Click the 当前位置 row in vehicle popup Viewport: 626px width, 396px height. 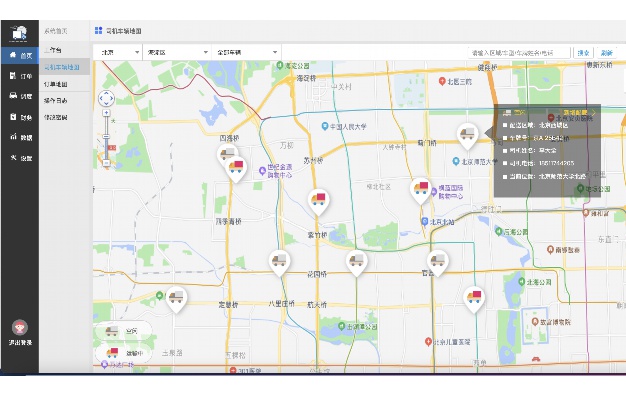544,176
